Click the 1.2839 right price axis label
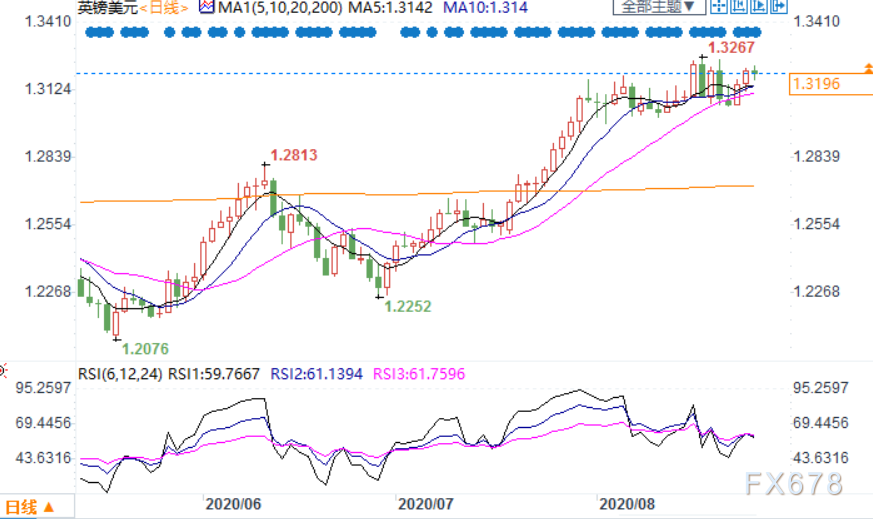The width and height of the screenshot is (873, 519). pos(816,156)
